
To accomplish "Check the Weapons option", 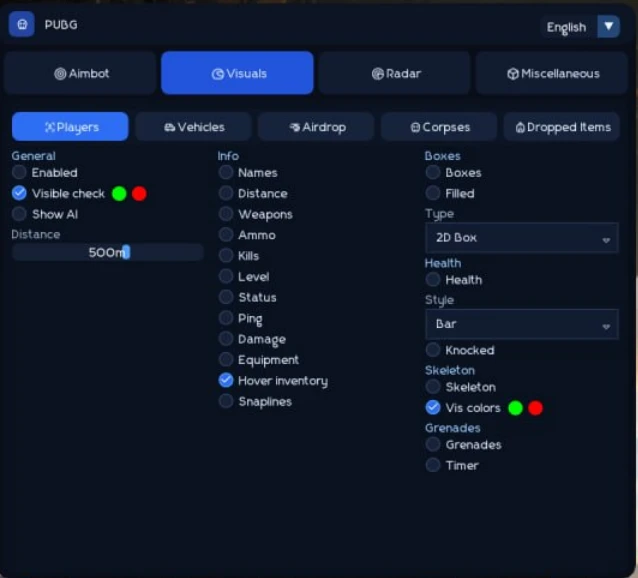I will click(x=226, y=214).
